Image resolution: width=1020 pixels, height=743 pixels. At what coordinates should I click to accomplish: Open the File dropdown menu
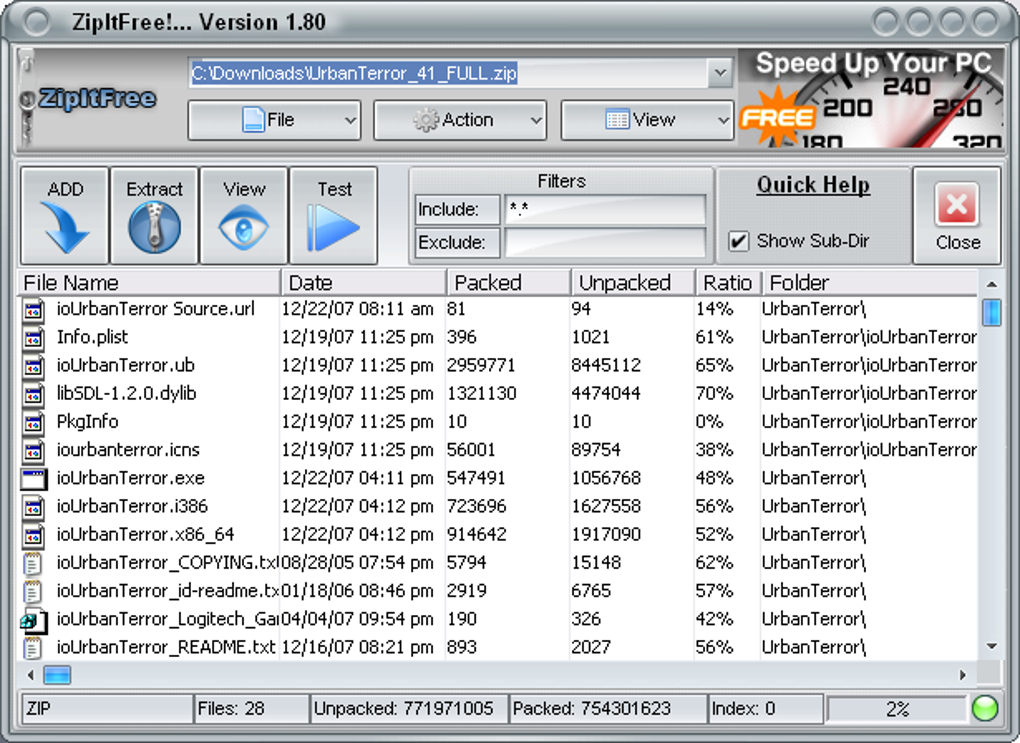[x=274, y=120]
